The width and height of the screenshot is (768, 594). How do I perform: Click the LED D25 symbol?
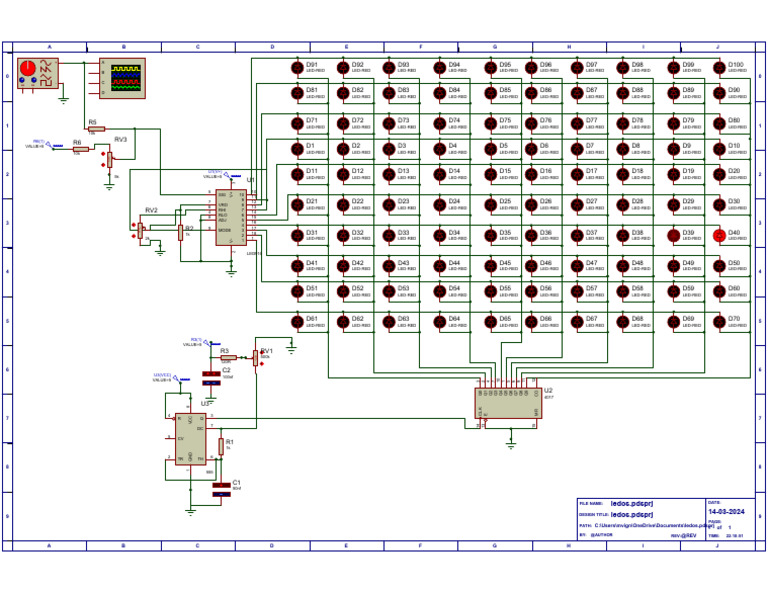(491, 204)
